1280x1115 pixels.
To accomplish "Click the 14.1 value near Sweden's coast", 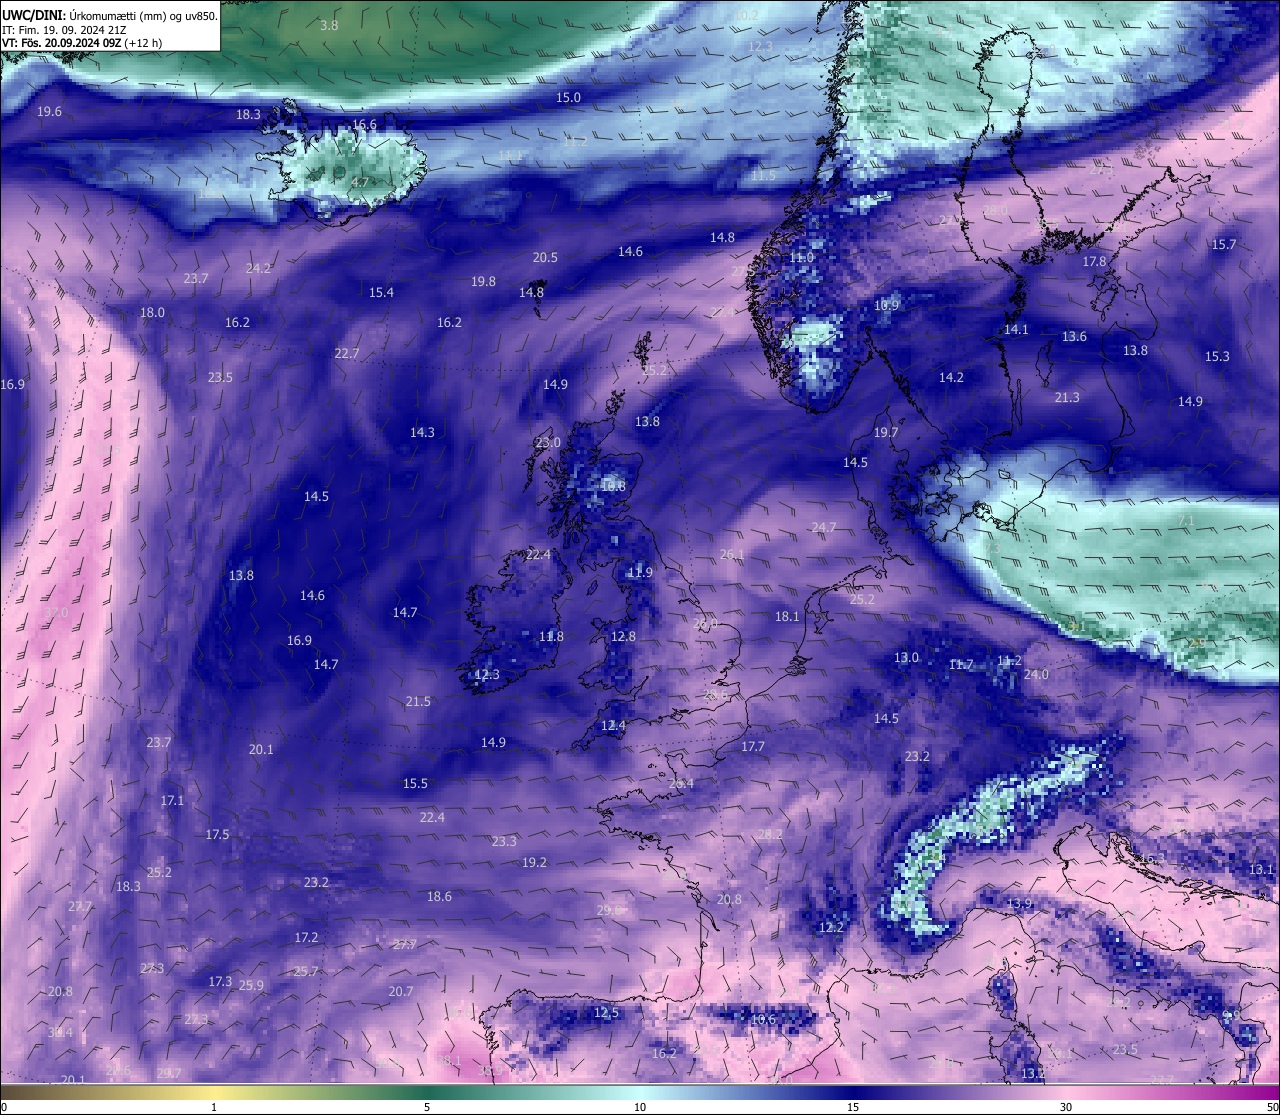I will 1016,329.
